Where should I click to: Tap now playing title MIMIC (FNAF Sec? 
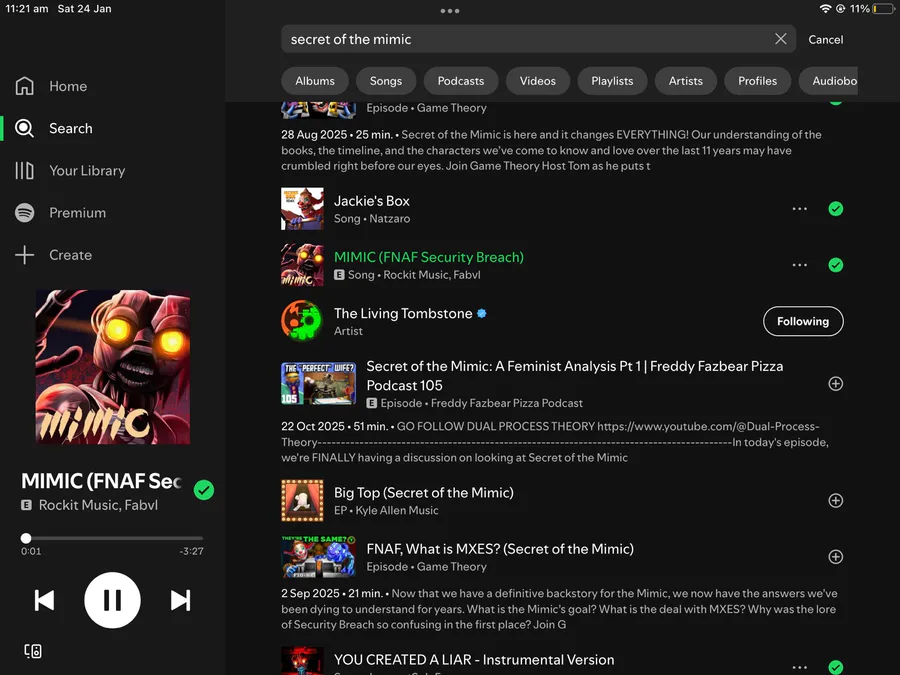click(x=101, y=481)
